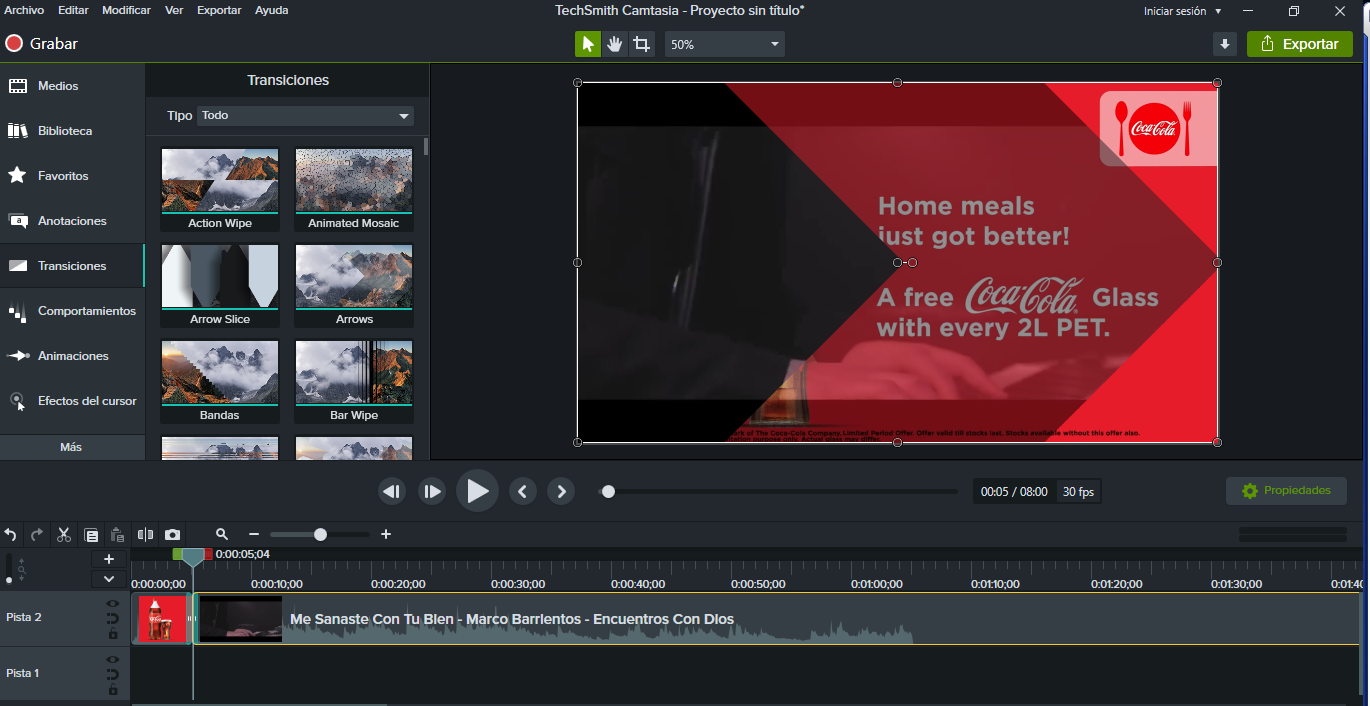The height and width of the screenshot is (706, 1370).
Task: Expand the Más tools list
Action: point(72,447)
